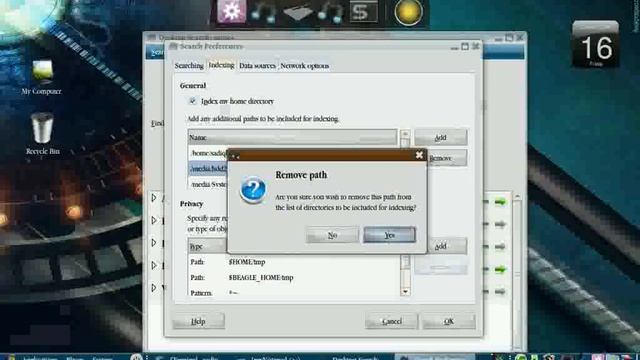Click the Type column header in the Privacy list
The height and width of the screenshot is (360, 640).
tap(208, 247)
